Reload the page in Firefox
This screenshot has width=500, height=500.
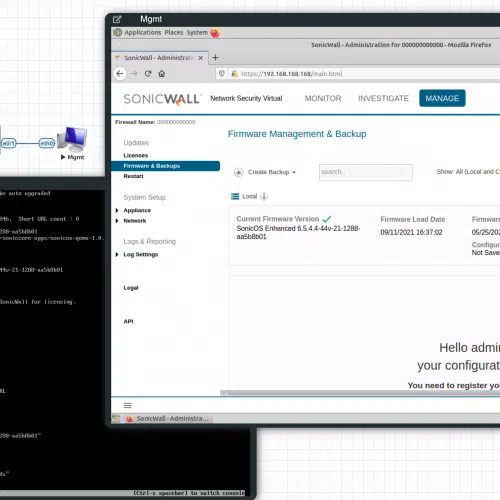(148, 73)
